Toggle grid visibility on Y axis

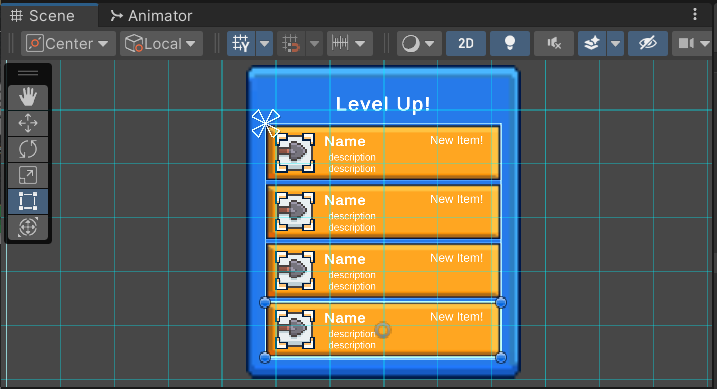click(241, 44)
